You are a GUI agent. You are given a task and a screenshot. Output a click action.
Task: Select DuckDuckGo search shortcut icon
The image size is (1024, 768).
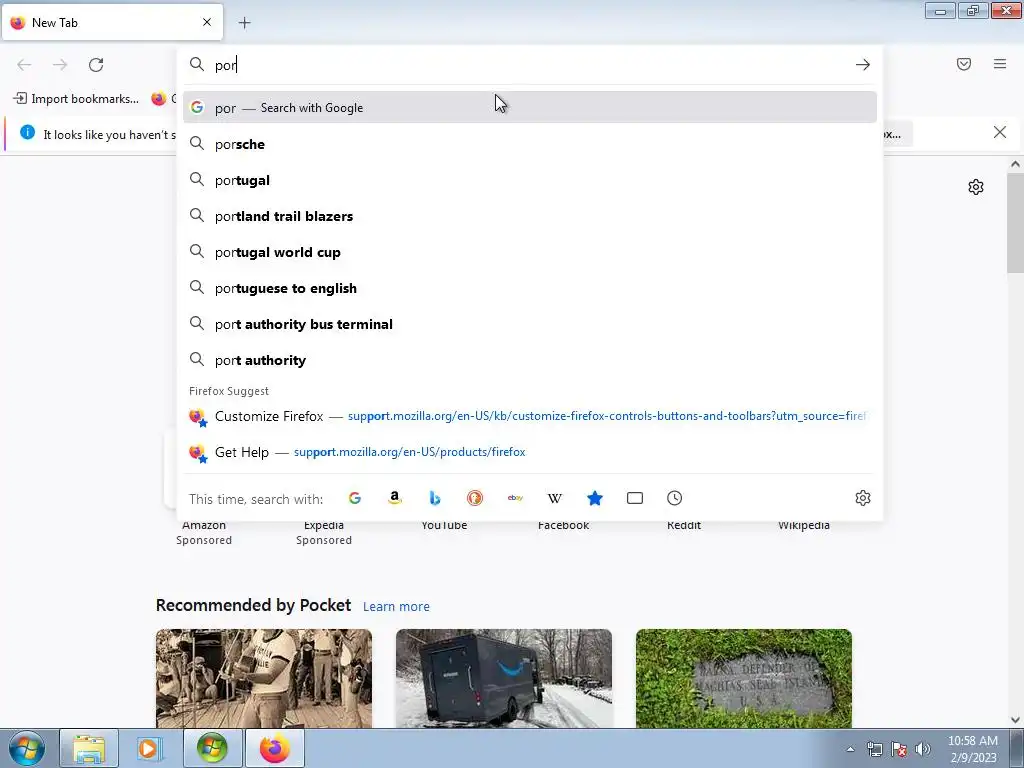(475, 498)
